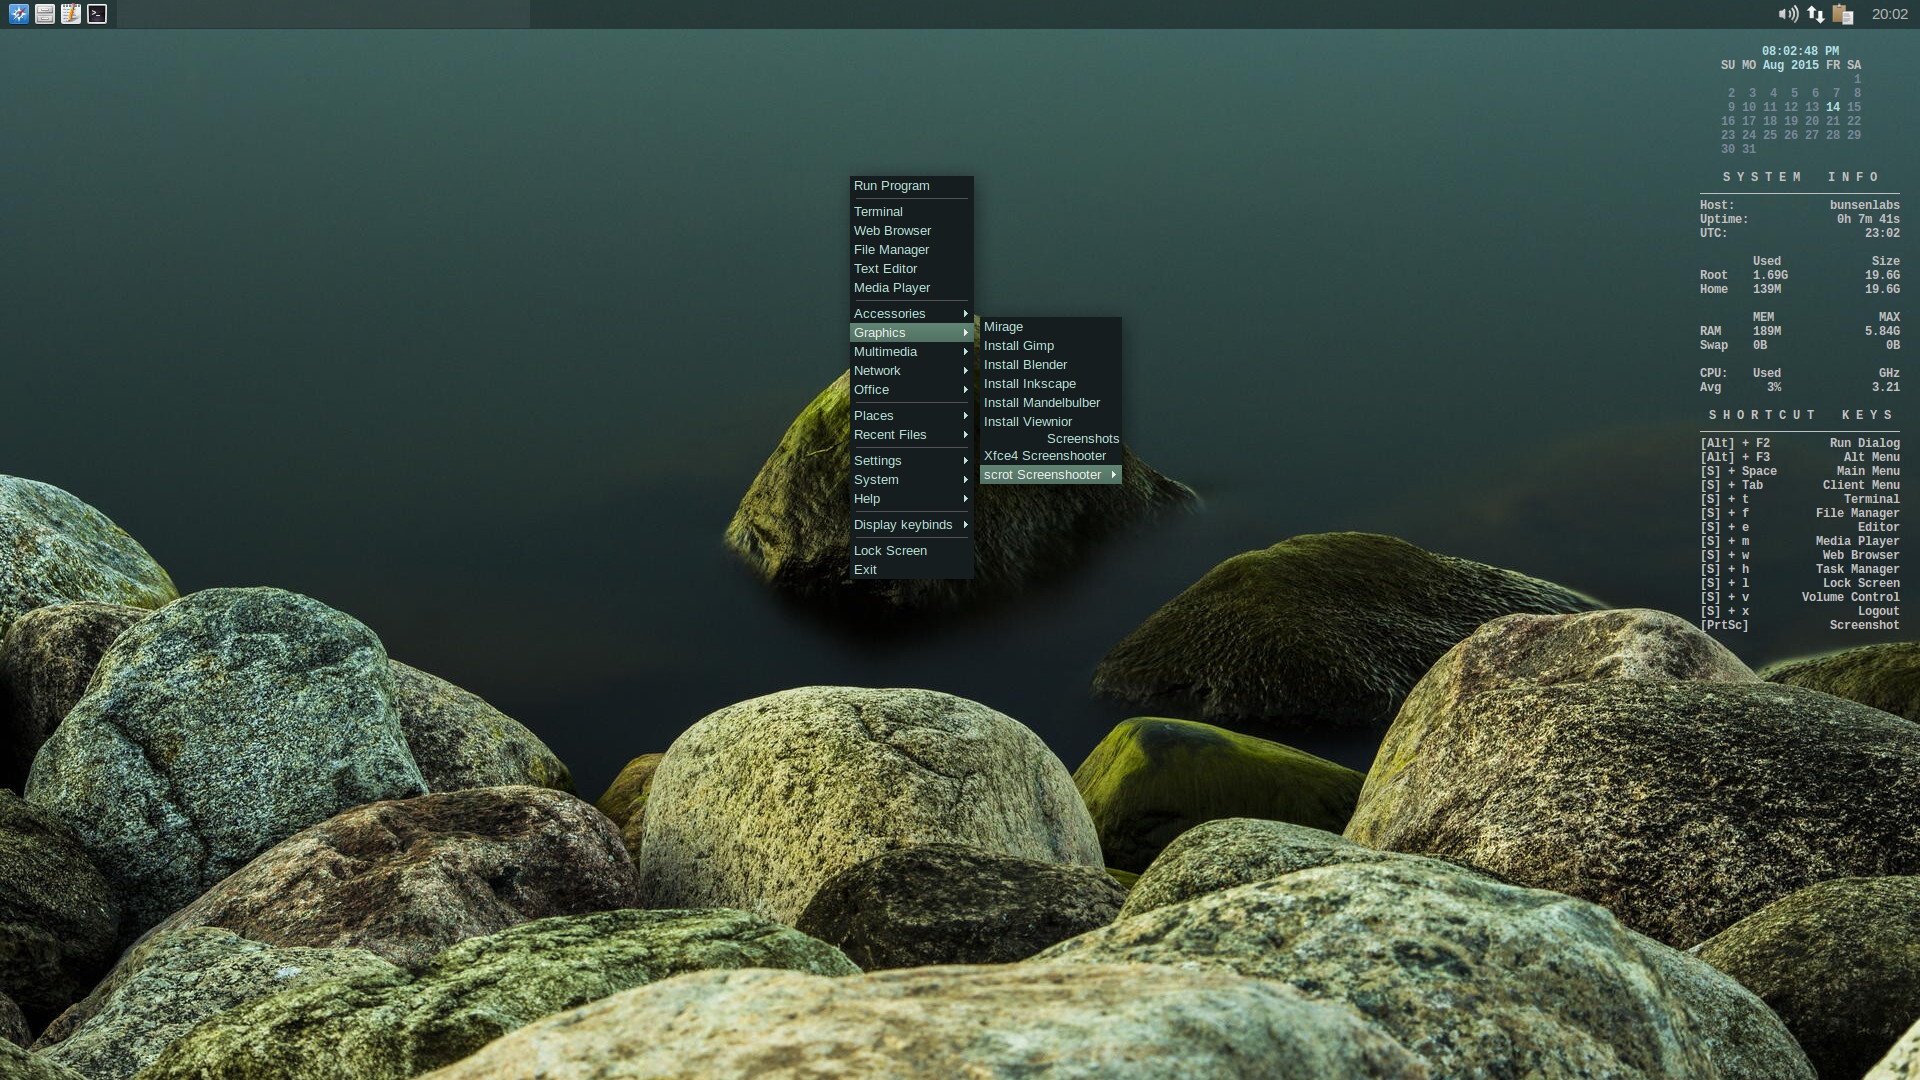Click Install Mandelbulber entry
1920x1080 pixels.
[x=1050, y=403]
